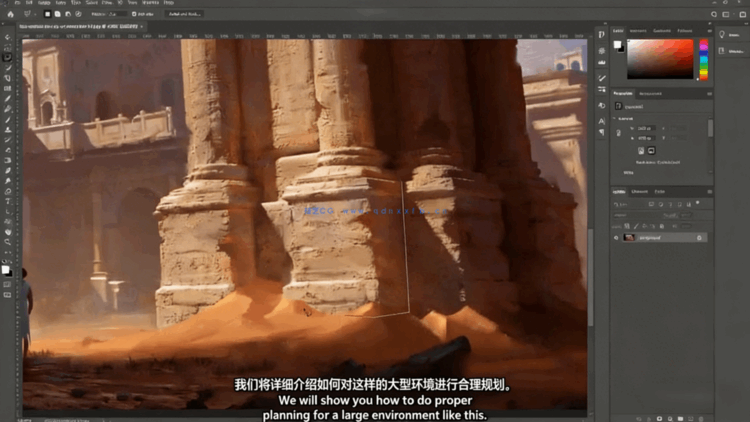
Task: Open the Paragraph panel icon
Action: tap(602, 132)
